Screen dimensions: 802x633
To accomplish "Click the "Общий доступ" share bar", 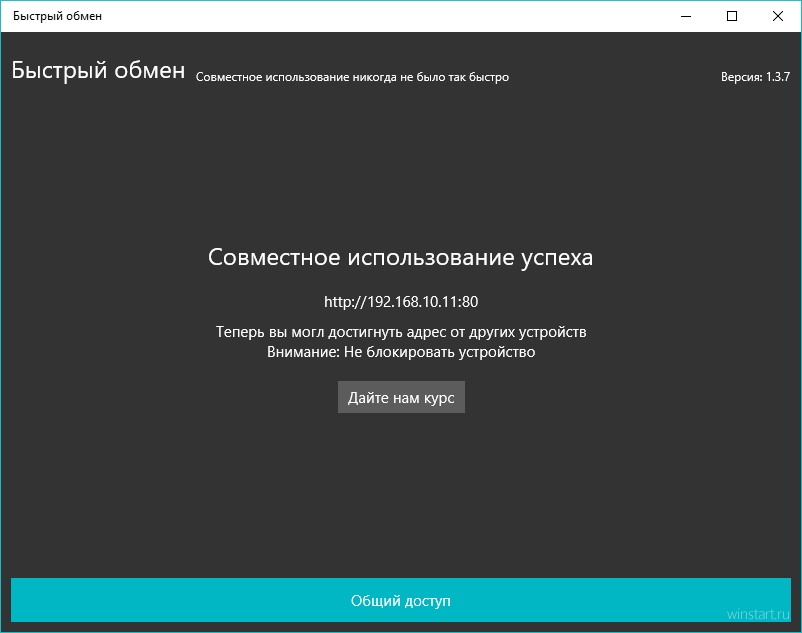I will coord(401,600).
